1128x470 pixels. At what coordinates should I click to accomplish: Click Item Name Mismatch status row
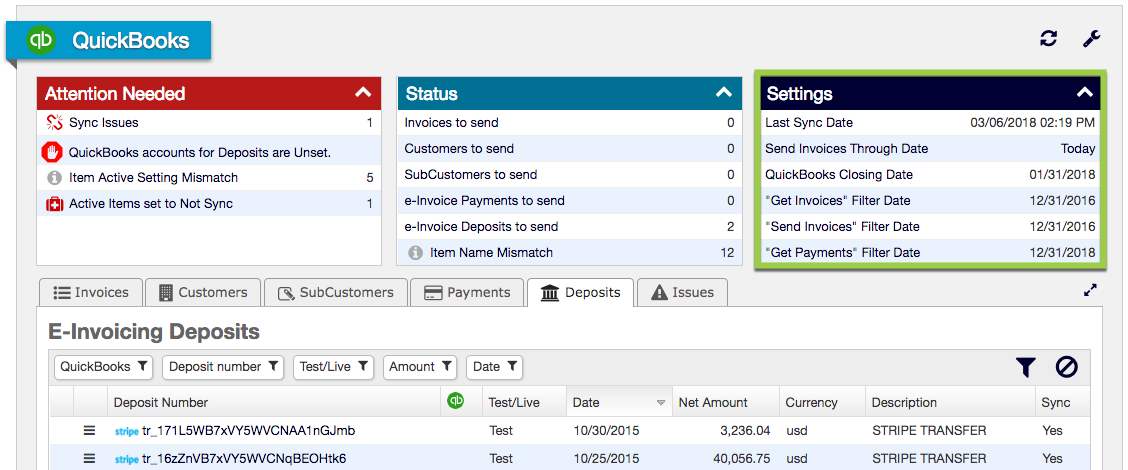tap(570, 253)
